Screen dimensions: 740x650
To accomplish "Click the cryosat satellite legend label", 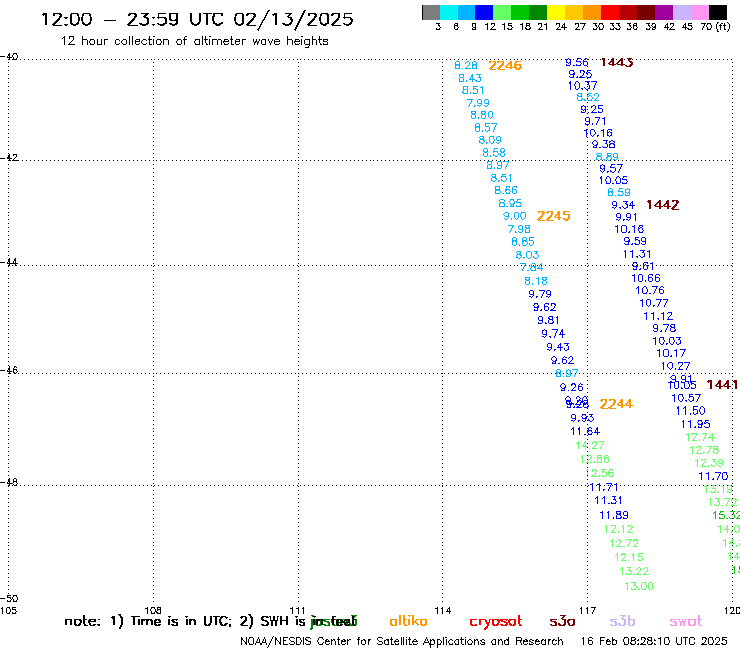I will (x=496, y=621).
